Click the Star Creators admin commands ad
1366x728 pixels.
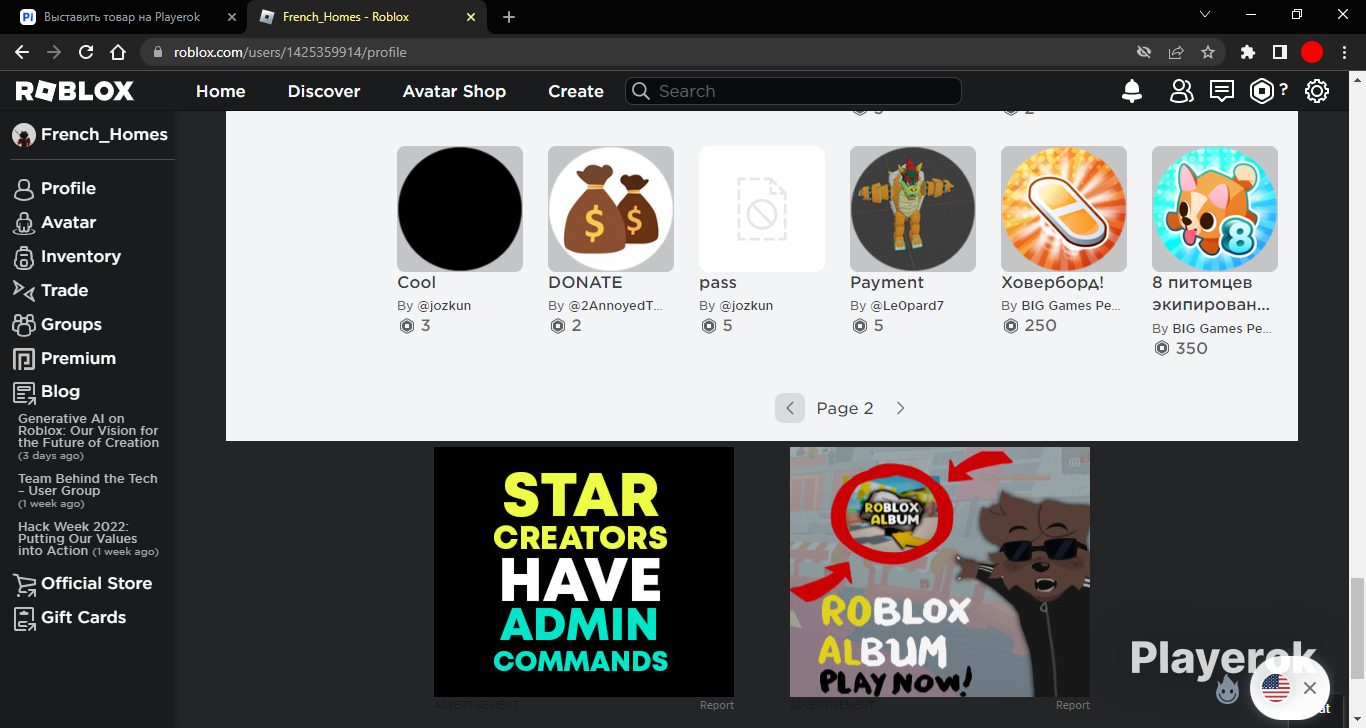[584, 572]
